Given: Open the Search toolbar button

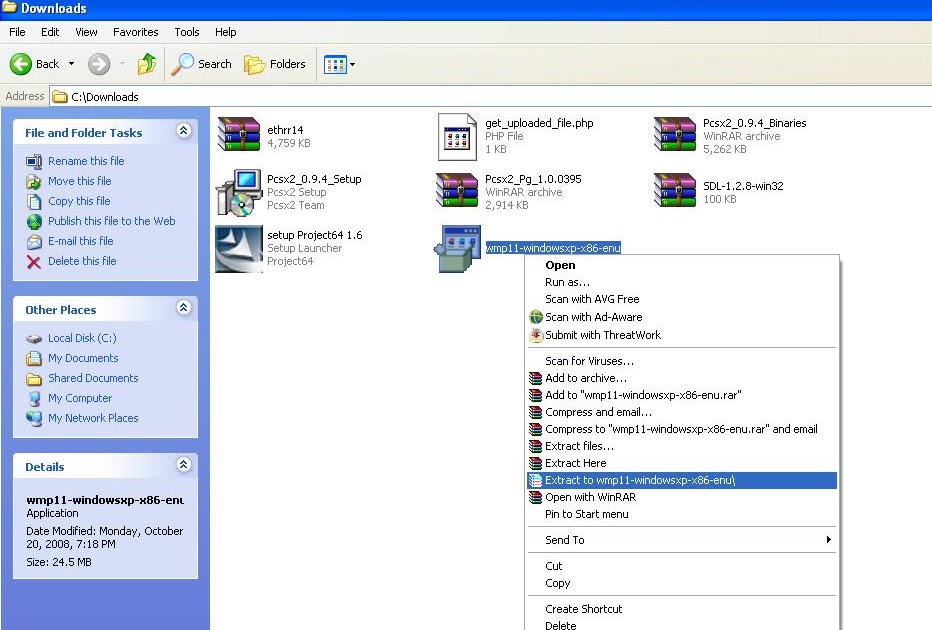Looking at the screenshot, I should click(x=201, y=64).
